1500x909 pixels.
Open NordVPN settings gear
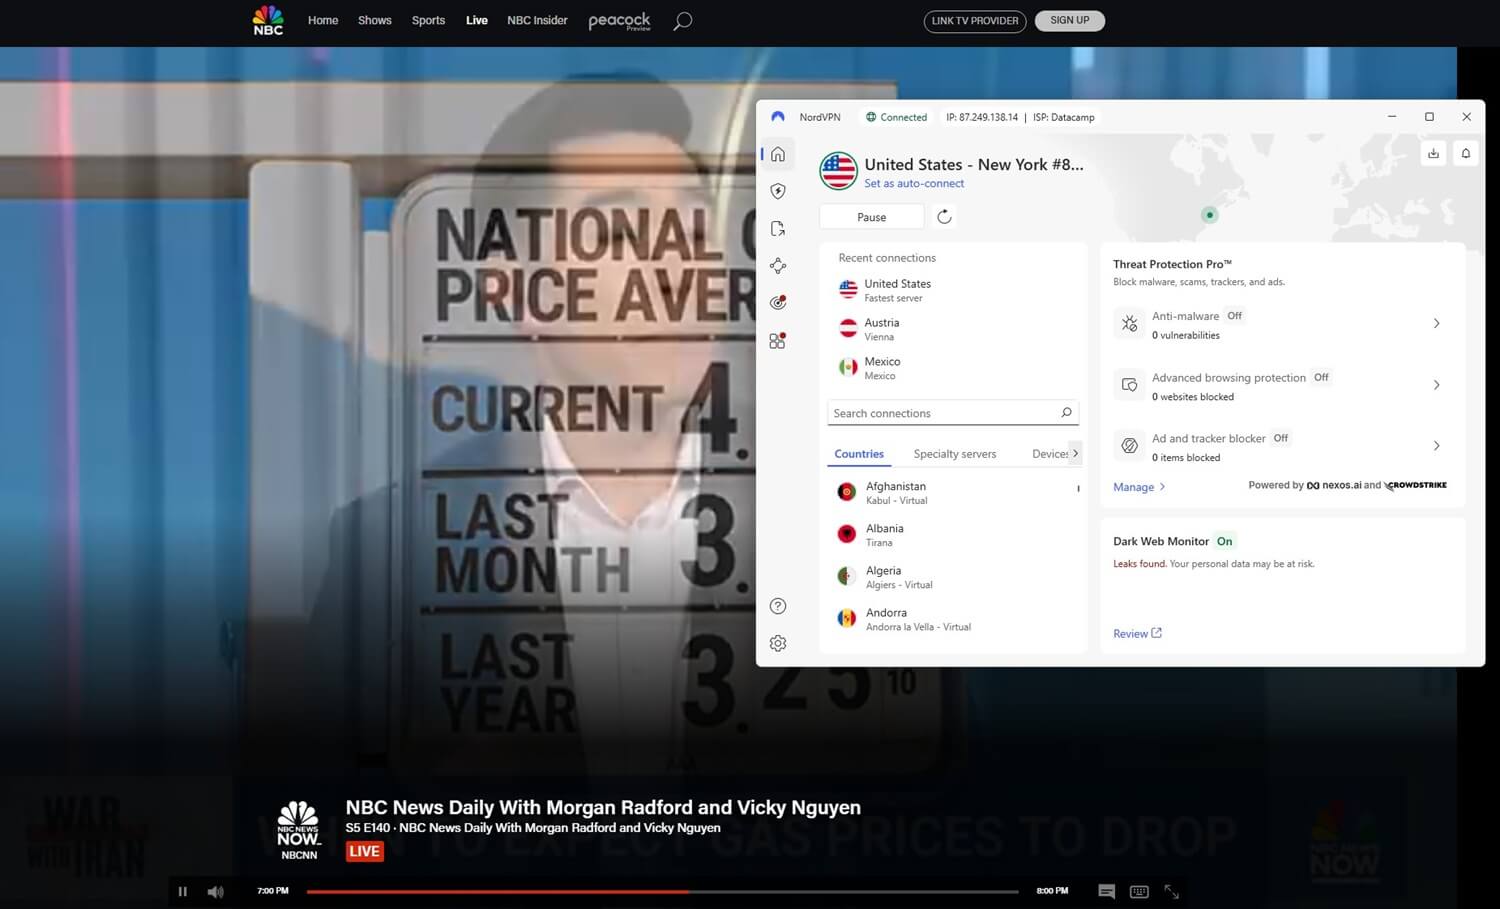(778, 643)
